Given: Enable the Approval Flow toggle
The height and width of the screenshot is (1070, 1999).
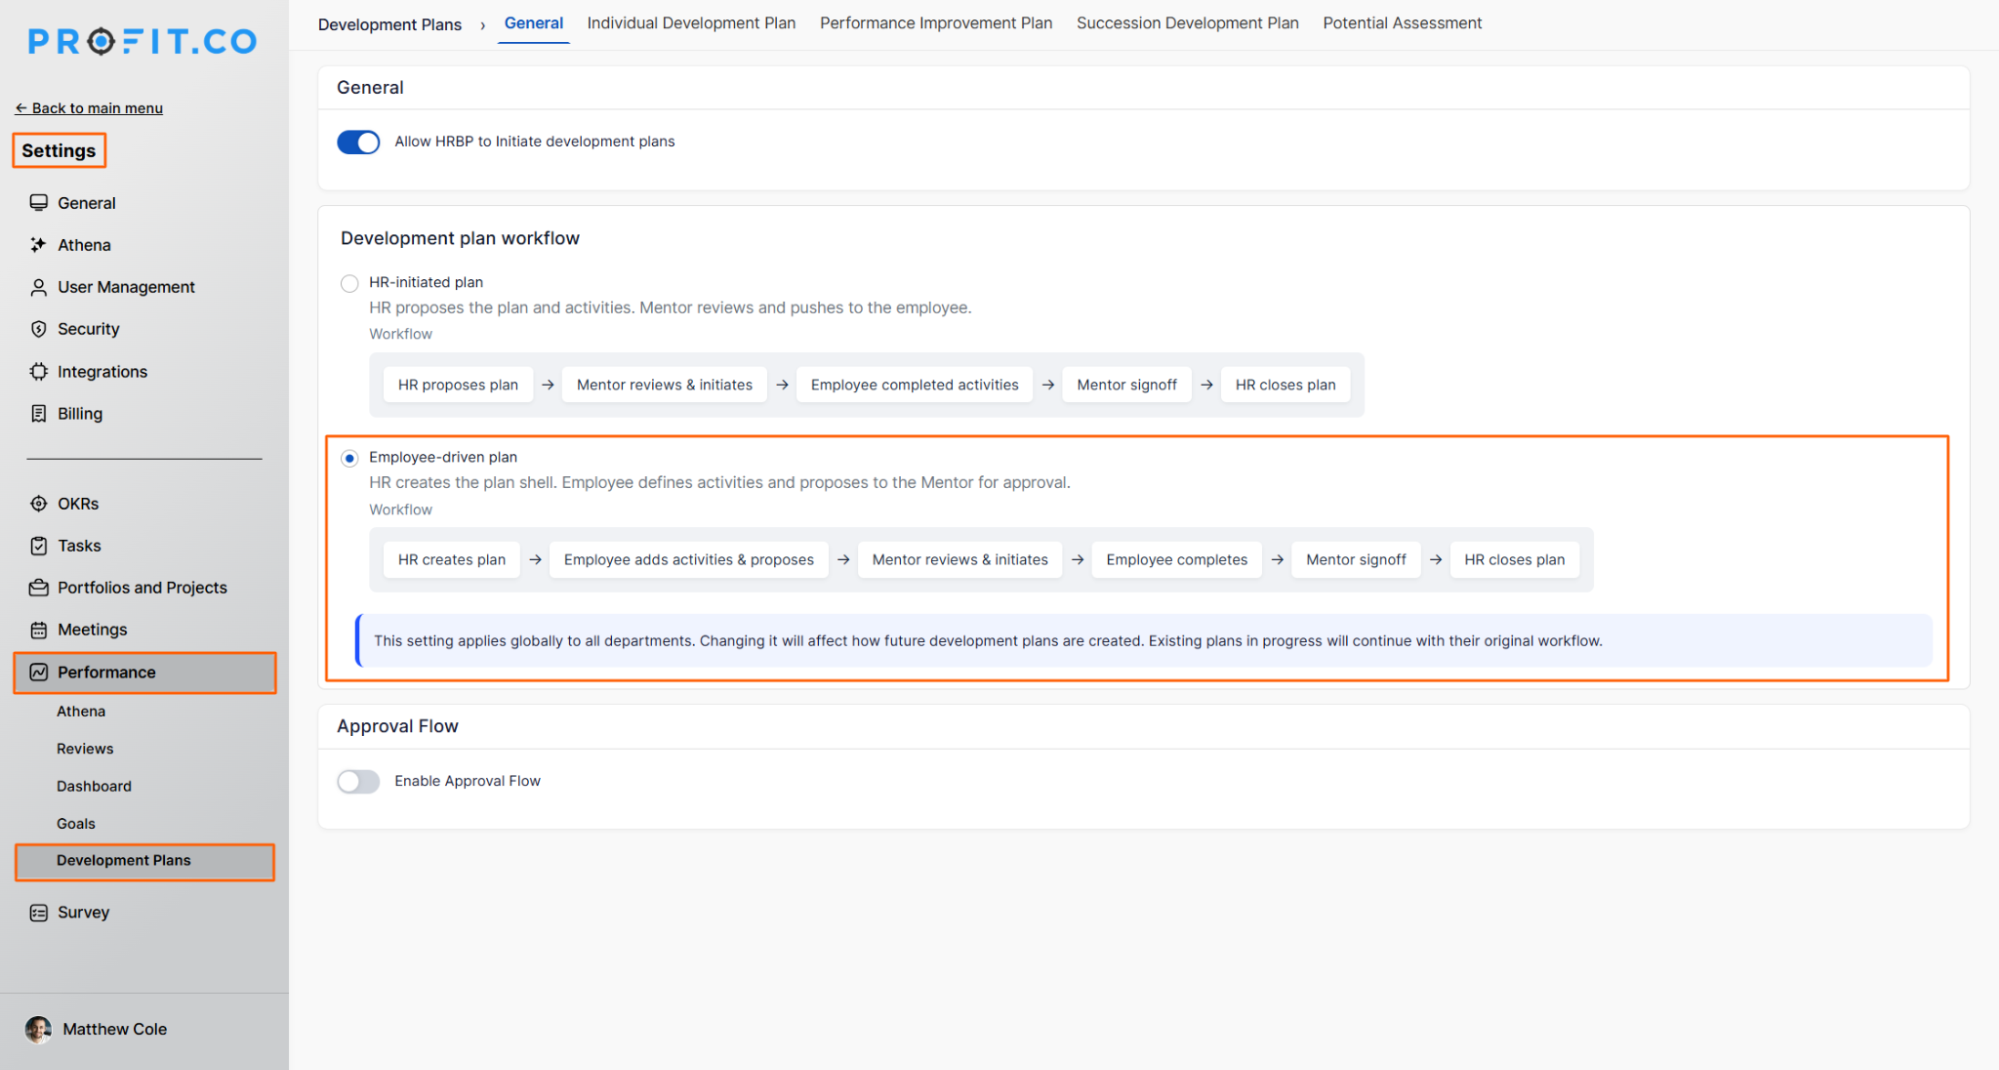Looking at the screenshot, I should [358, 781].
